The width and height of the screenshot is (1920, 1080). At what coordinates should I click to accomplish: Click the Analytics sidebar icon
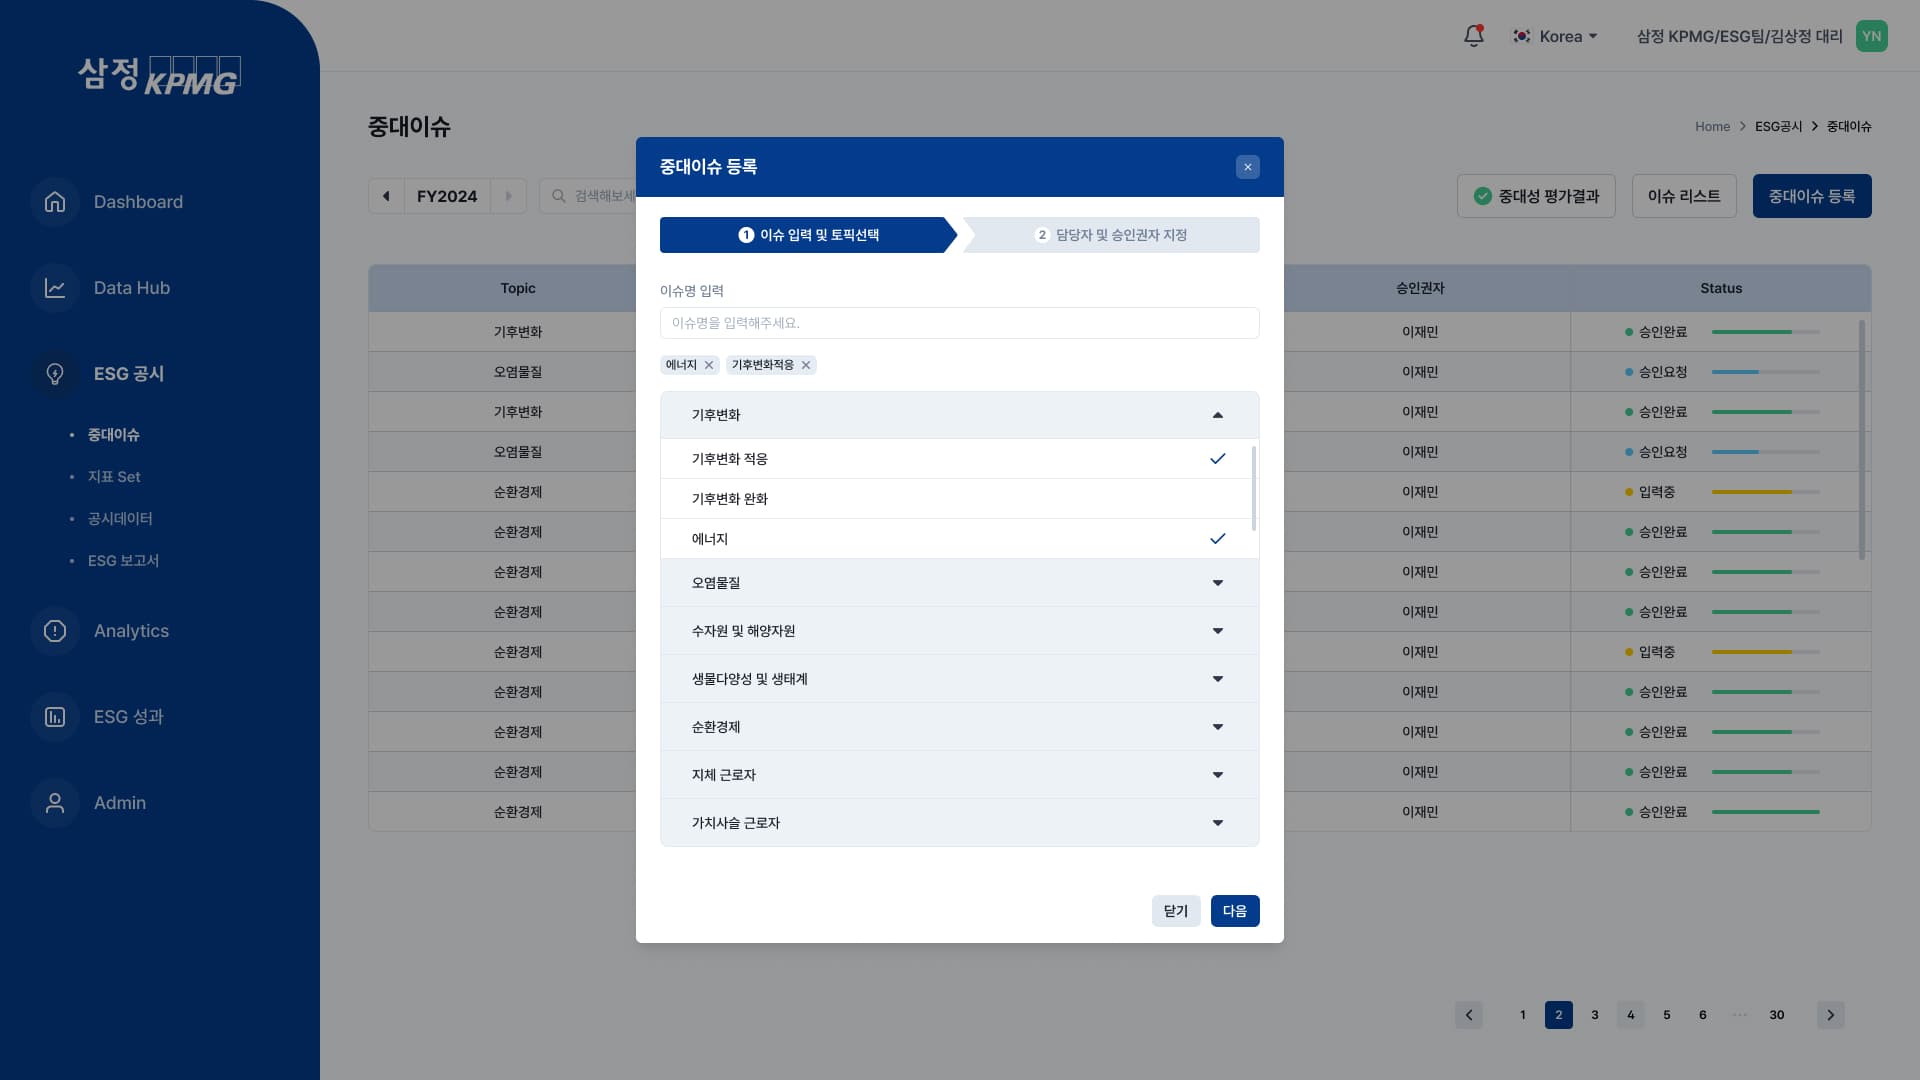pos(55,631)
